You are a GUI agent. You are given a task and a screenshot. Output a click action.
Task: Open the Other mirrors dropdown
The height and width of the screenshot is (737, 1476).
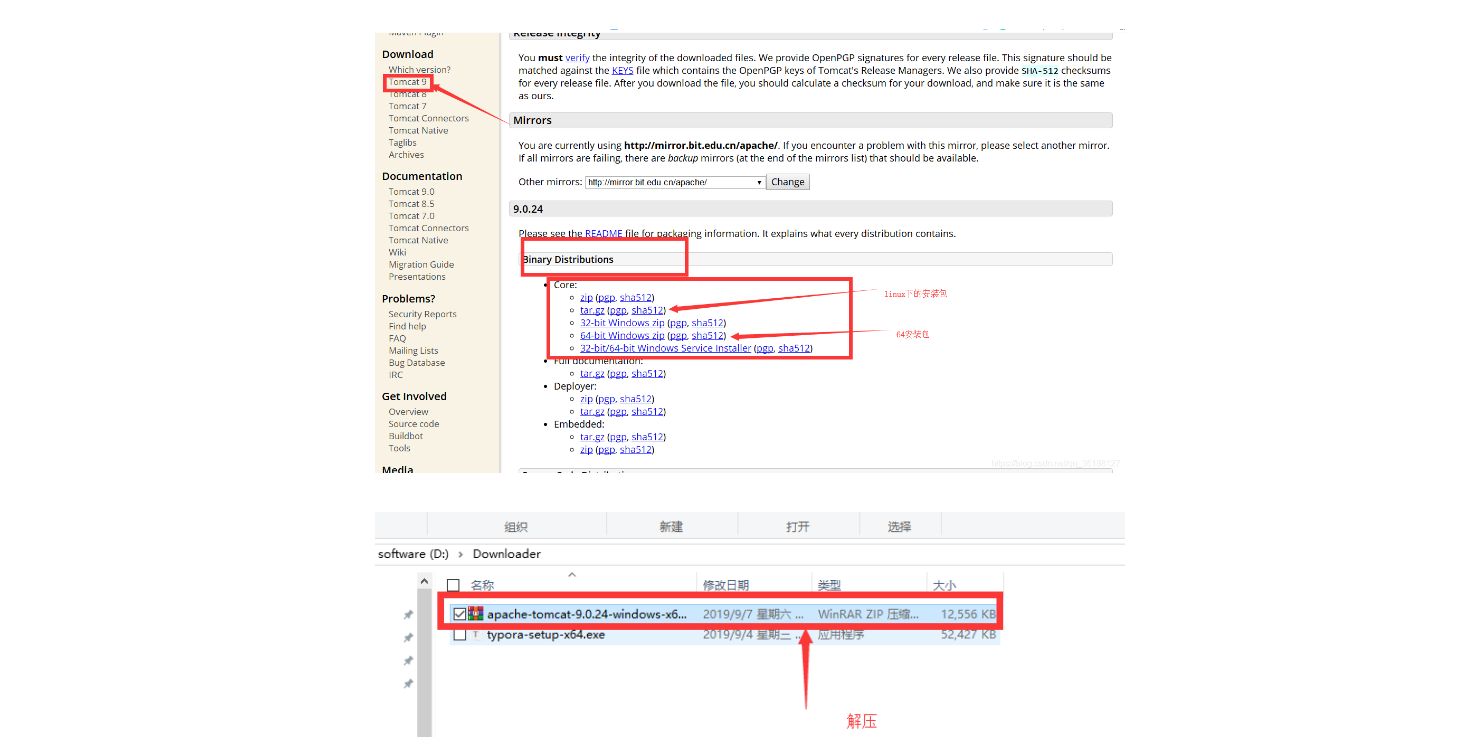point(758,182)
